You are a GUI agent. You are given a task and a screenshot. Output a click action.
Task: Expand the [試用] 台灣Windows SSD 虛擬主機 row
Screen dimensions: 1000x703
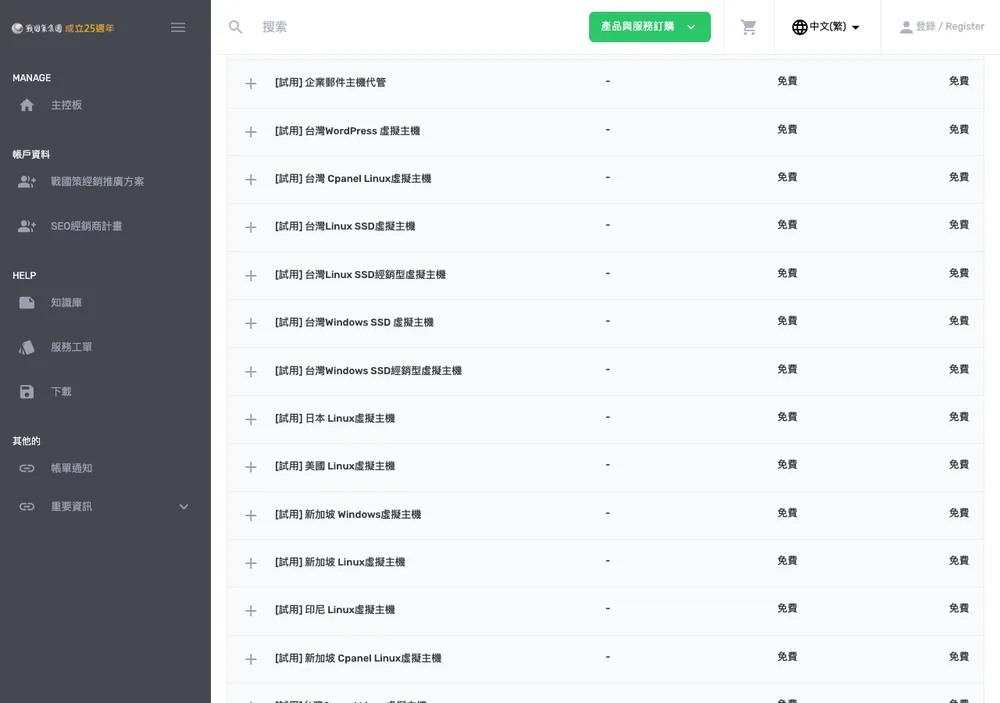pyautogui.click(x=251, y=323)
